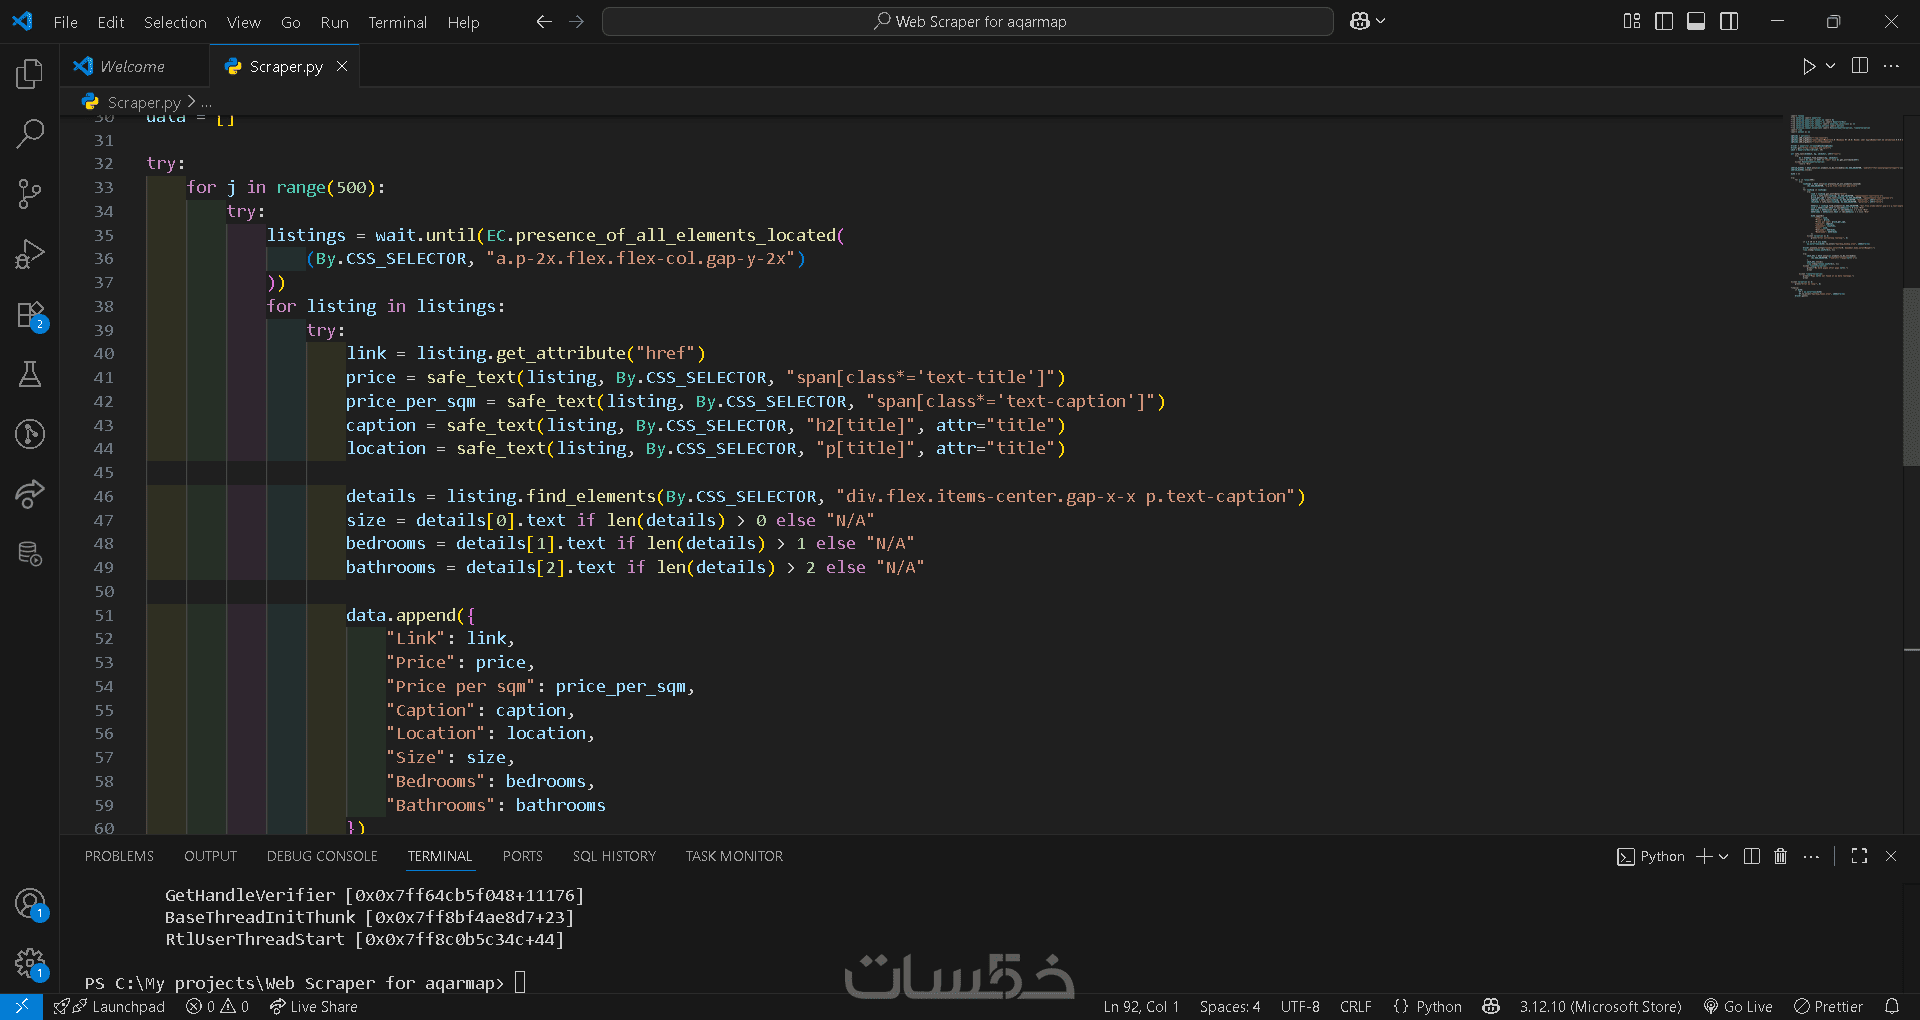
Task: Select the Python terminal profile label
Action: 1651,856
